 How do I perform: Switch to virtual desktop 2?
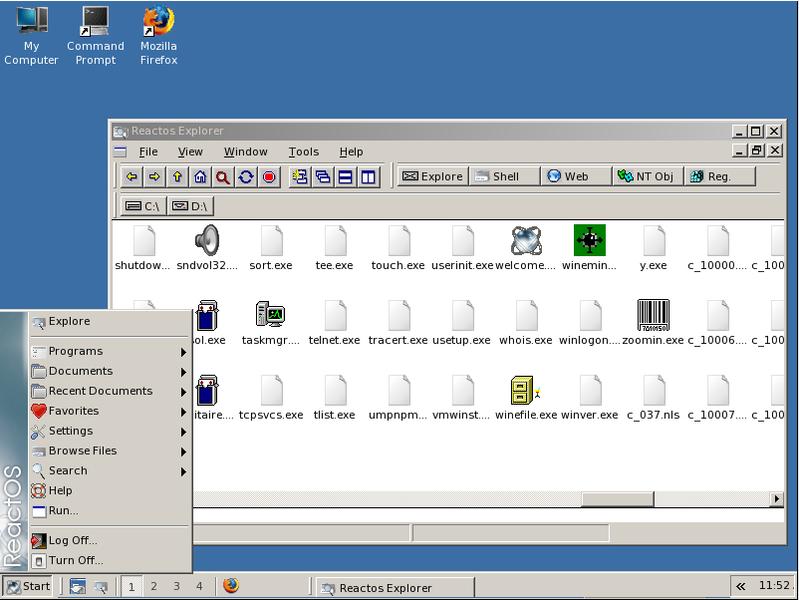[154, 586]
